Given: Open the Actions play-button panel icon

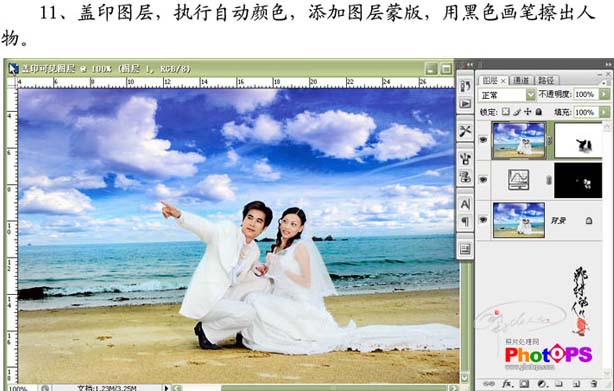Looking at the screenshot, I should pos(465,104).
